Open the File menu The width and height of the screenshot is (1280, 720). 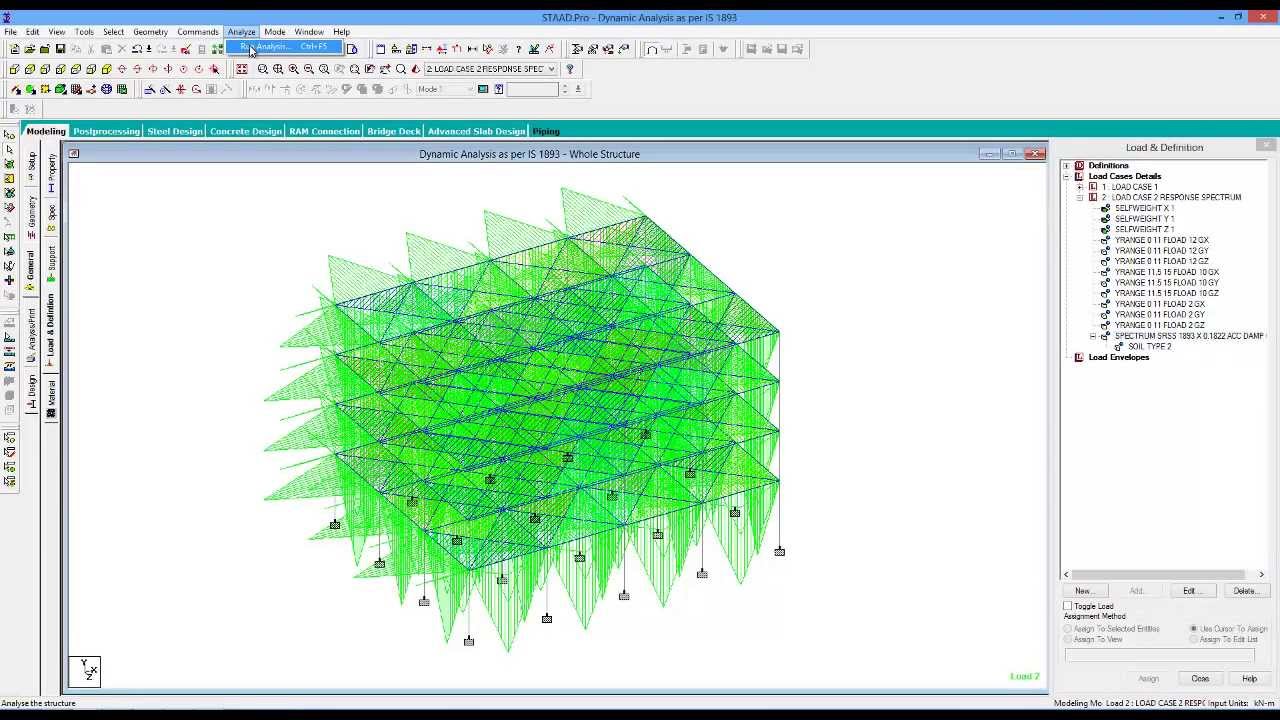10,32
